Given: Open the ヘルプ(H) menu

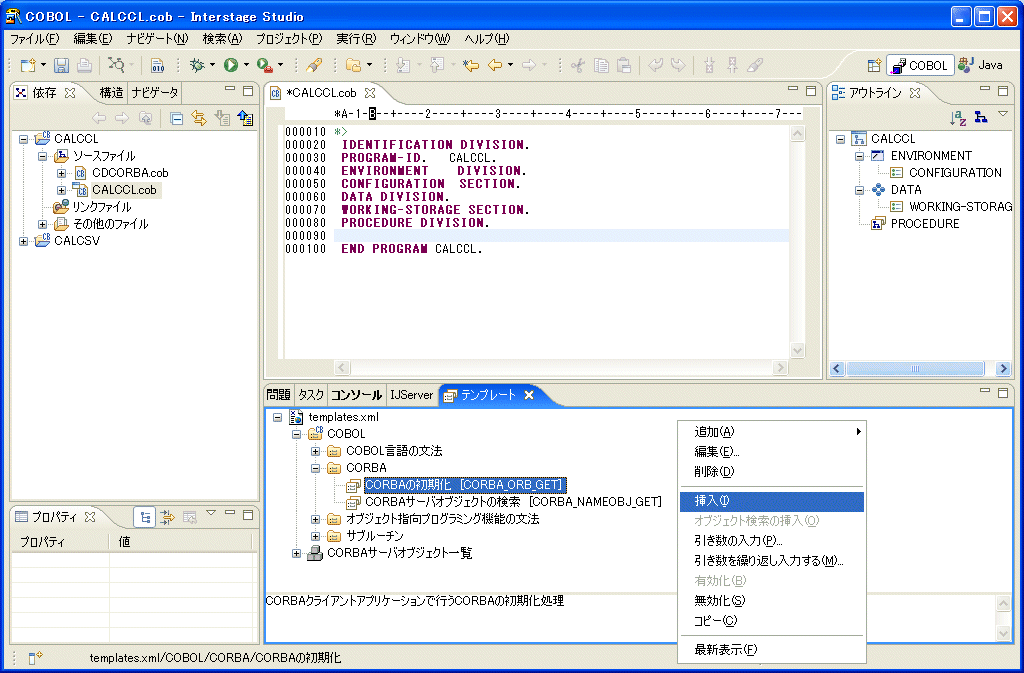Looking at the screenshot, I should 487,39.
